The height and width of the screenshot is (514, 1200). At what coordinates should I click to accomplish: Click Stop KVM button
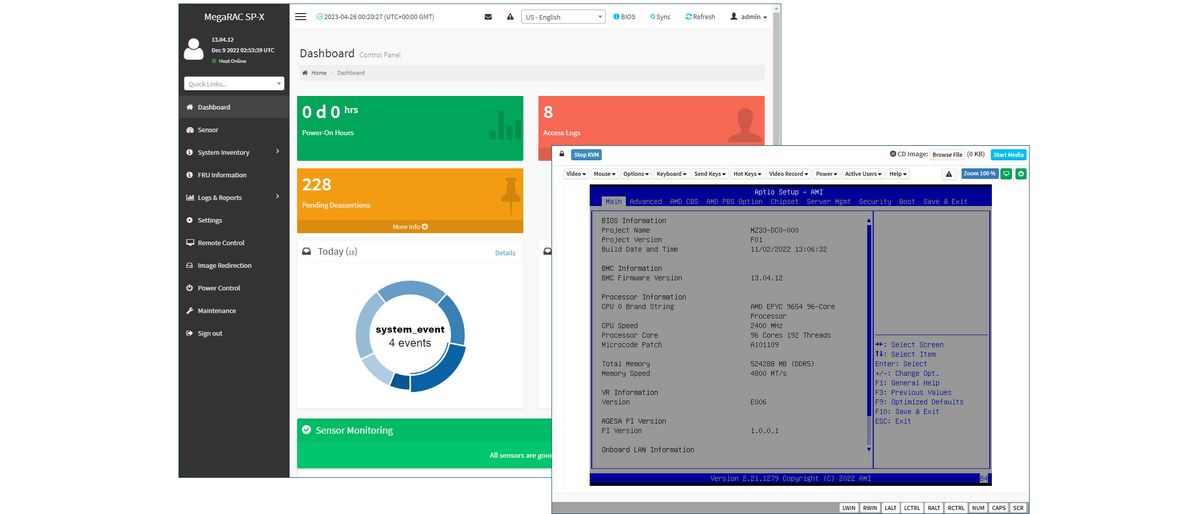pyautogui.click(x=587, y=154)
